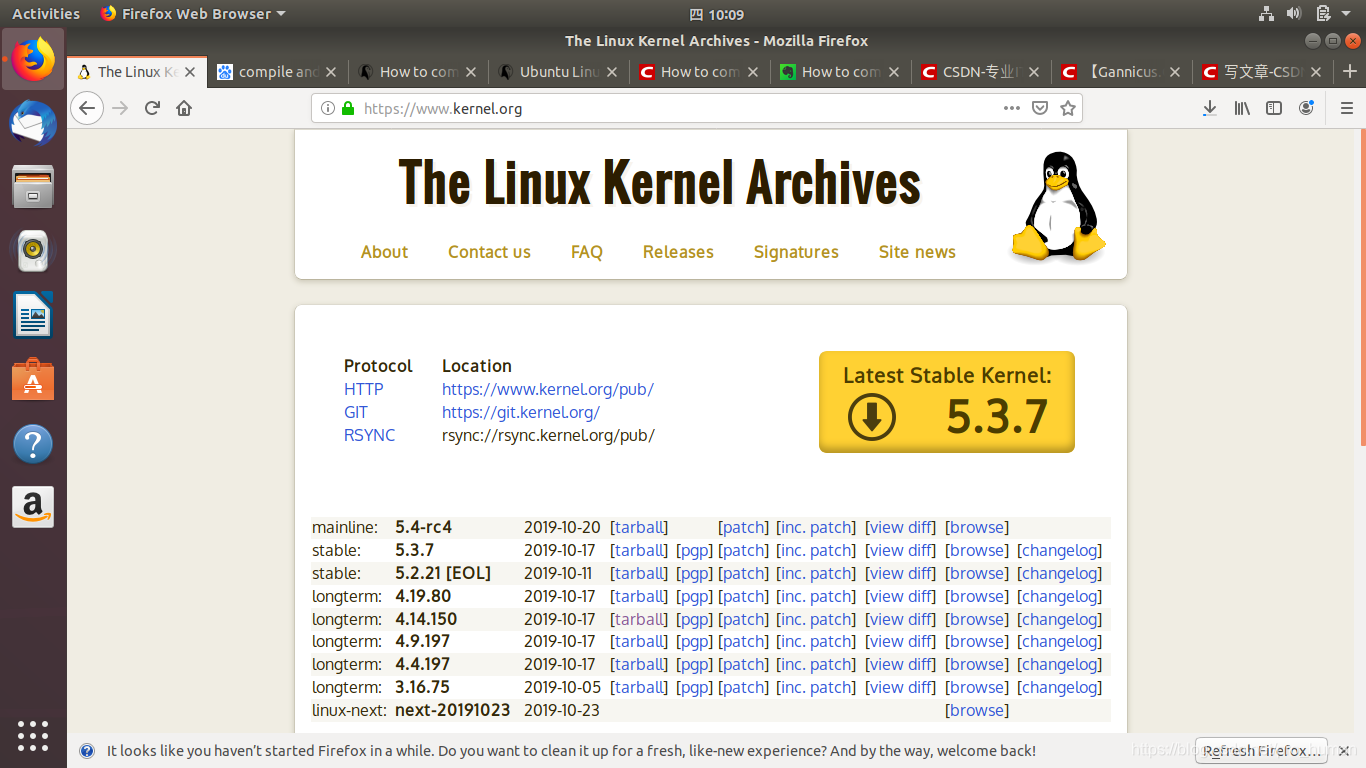Open the About page link
1366x768 pixels.
[x=384, y=252]
